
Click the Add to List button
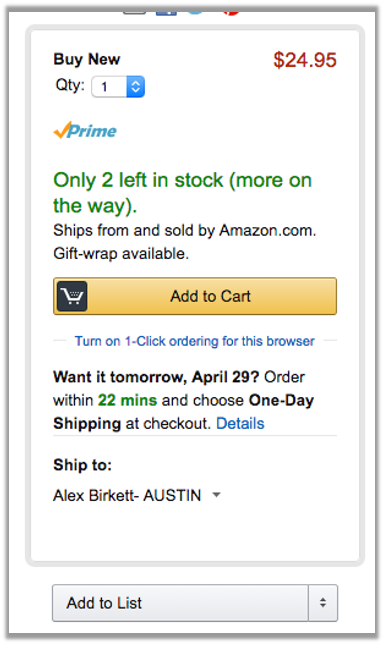pos(180,603)
